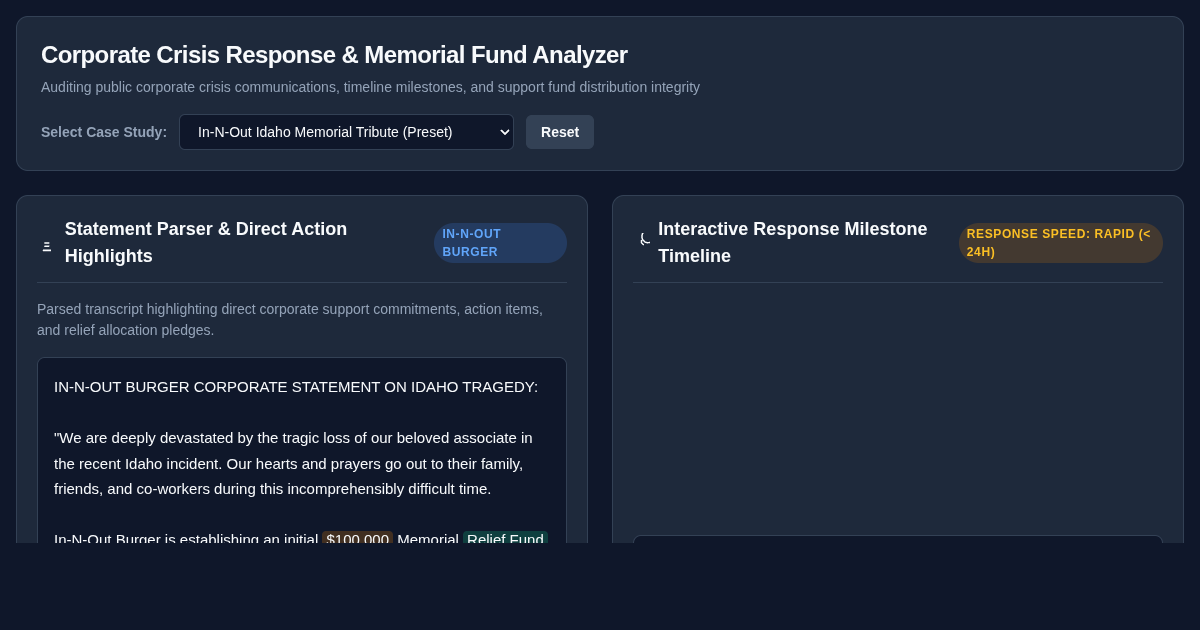Open the Select Case Study dropdown
The height and width of the screenshot is (630, 1200).
[x=346, y=132]
